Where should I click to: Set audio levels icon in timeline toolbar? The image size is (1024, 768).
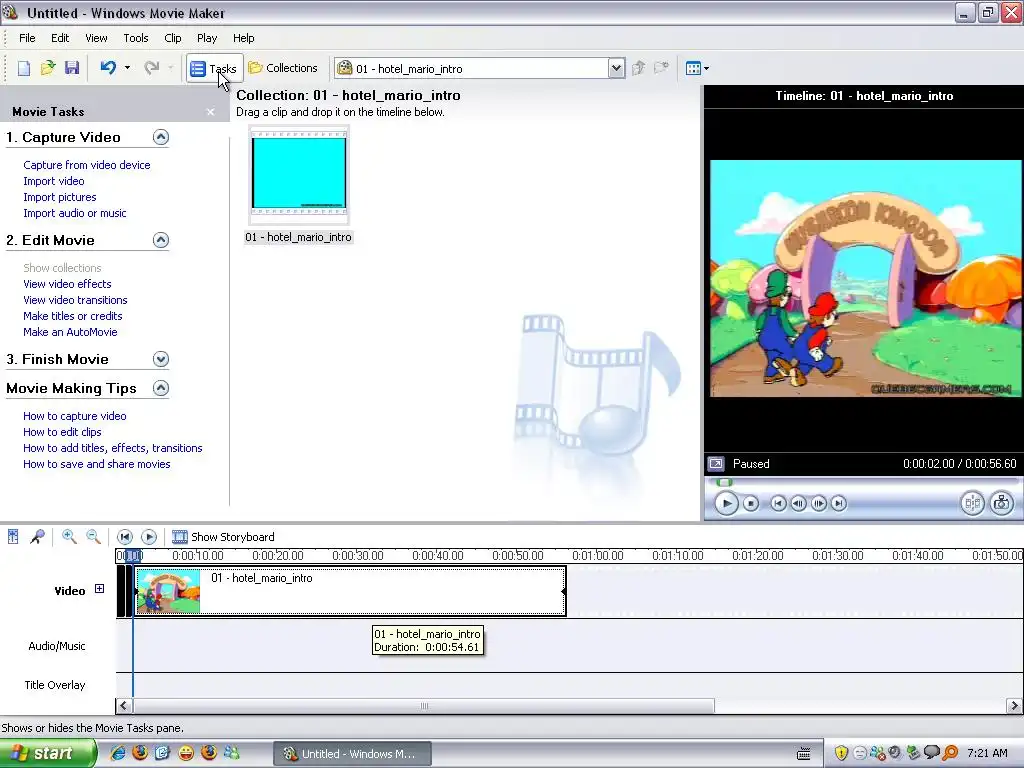point(13,537)
